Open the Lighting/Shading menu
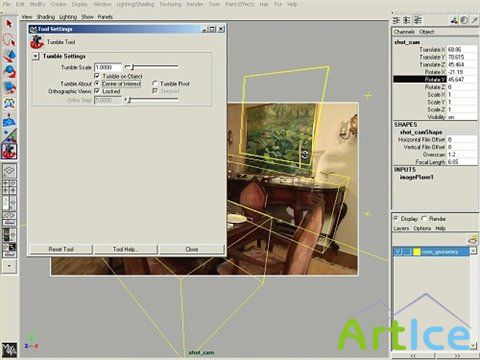This screenshot has width=480, height=360. [x=135, y=4]
